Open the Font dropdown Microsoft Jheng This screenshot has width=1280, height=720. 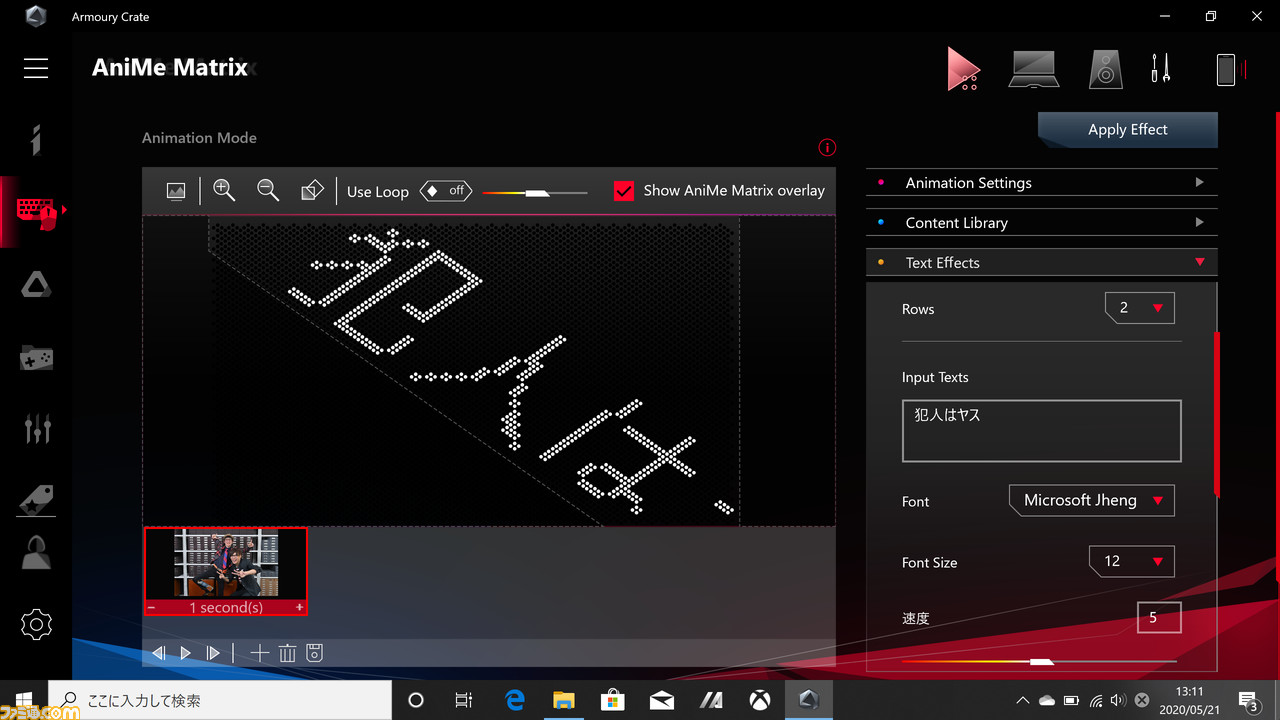1092,500
